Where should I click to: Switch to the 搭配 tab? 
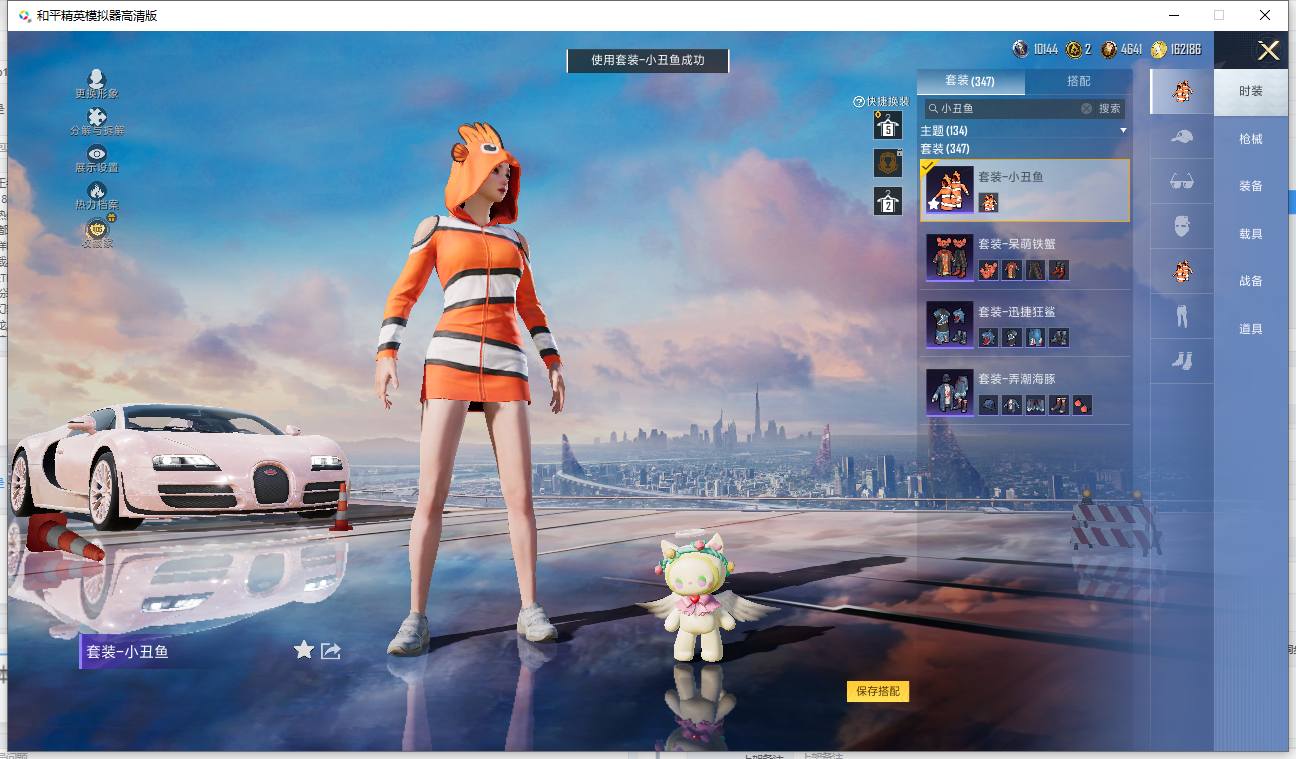pyautogui.click(x=1078, y=81)
